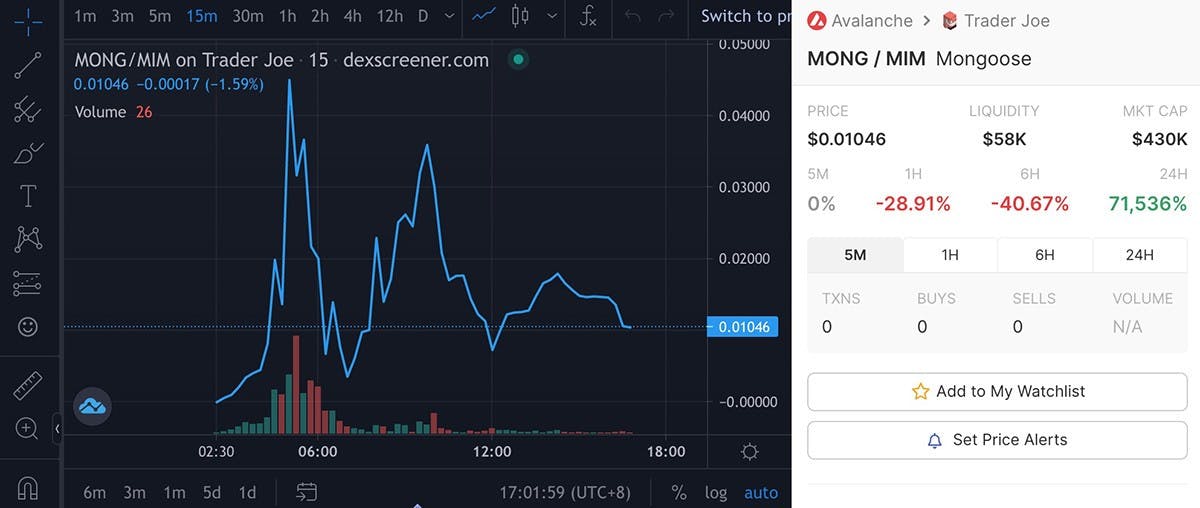This screenshot has width=1200, height=508.
Task: Select the 30m timeframe
Action: (x=248, y=16)
